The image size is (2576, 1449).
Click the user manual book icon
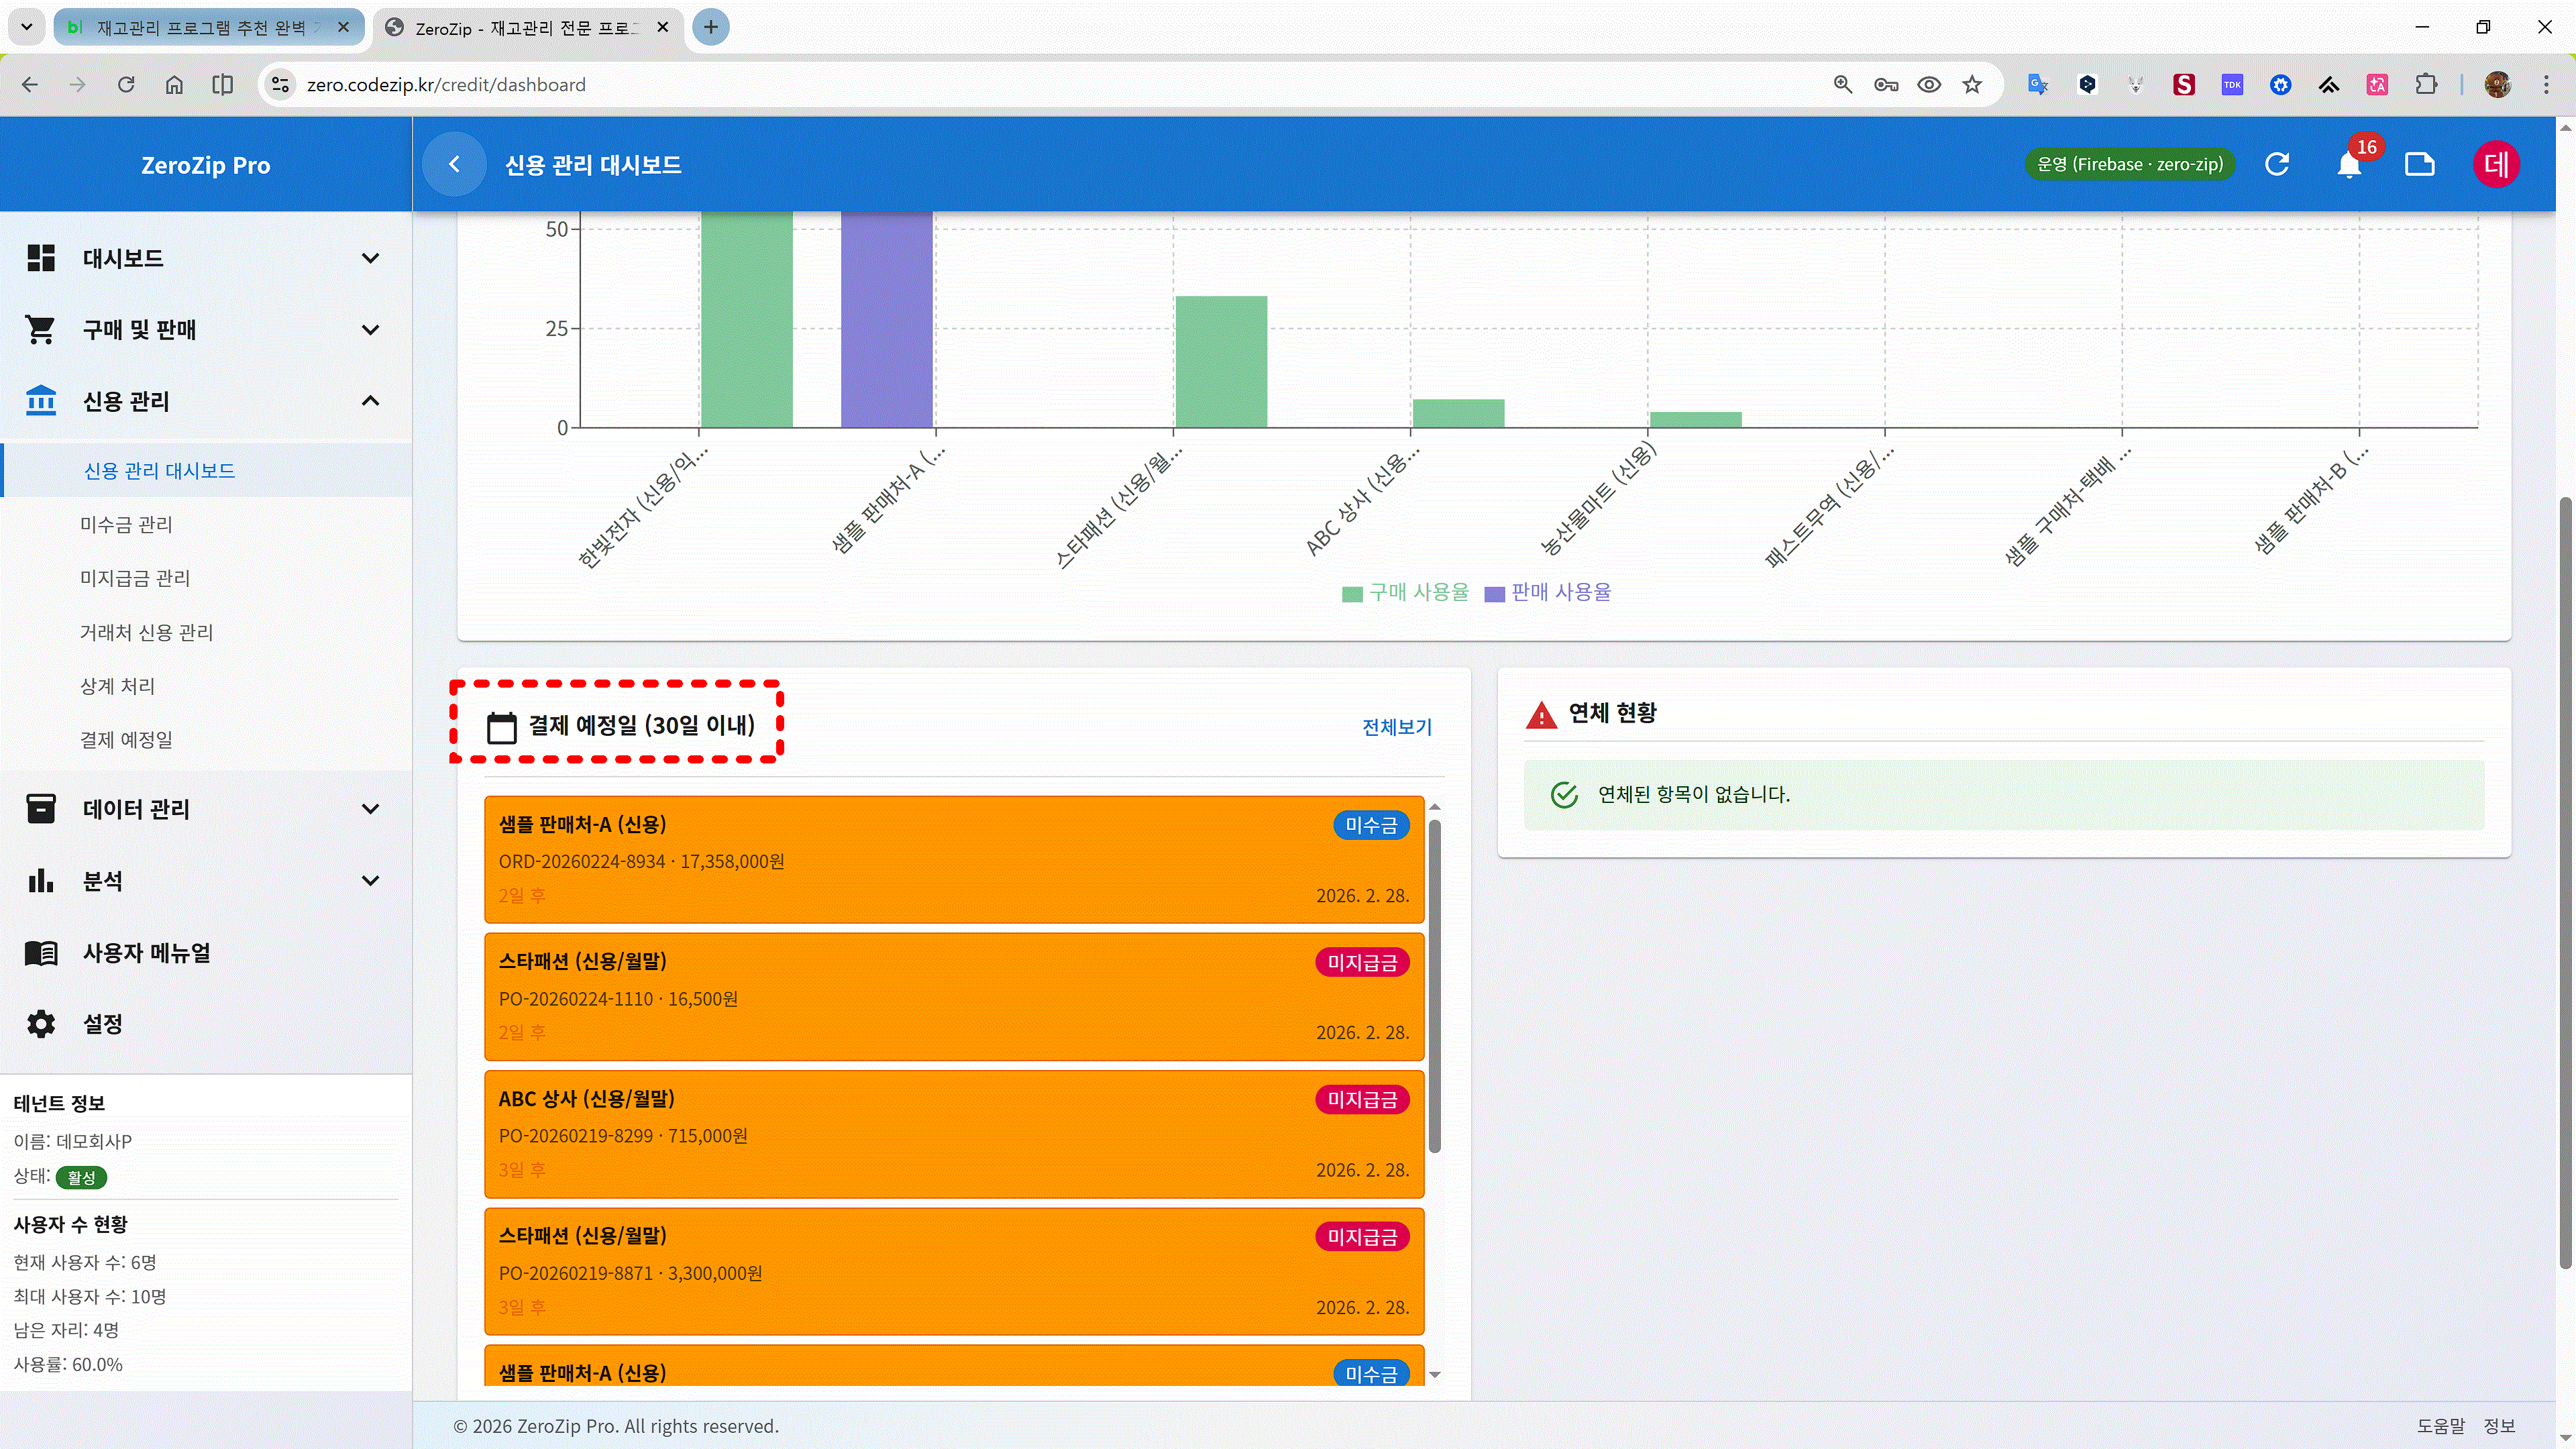tap(41, 953)
